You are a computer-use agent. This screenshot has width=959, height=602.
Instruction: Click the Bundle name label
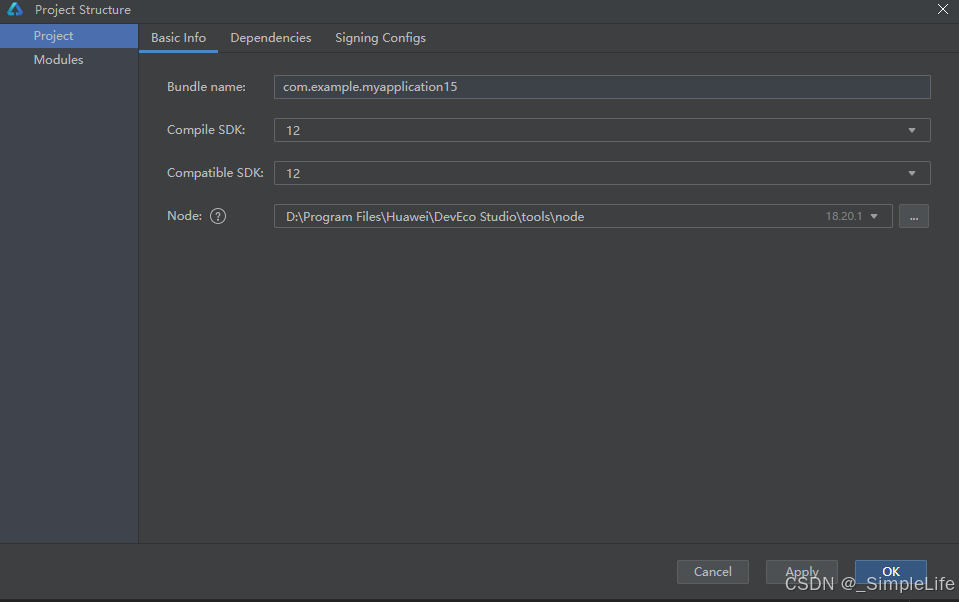[x=206, y=87]
